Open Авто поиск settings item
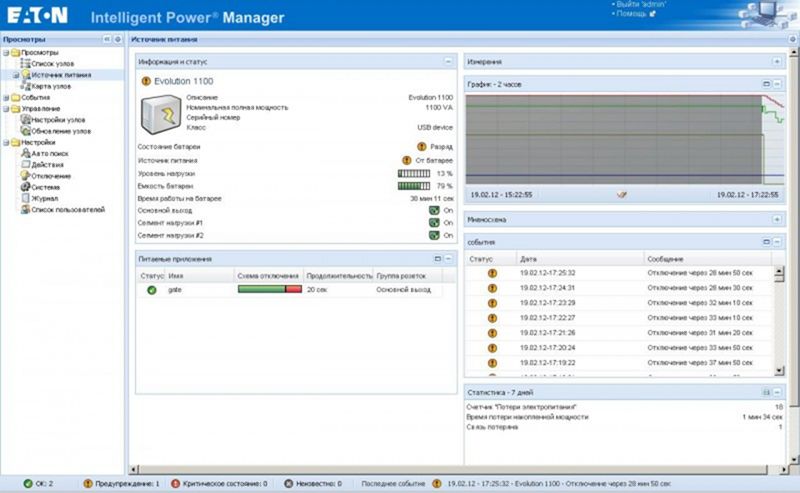This screenshot has width=800, height=493. tap(48, 153)
